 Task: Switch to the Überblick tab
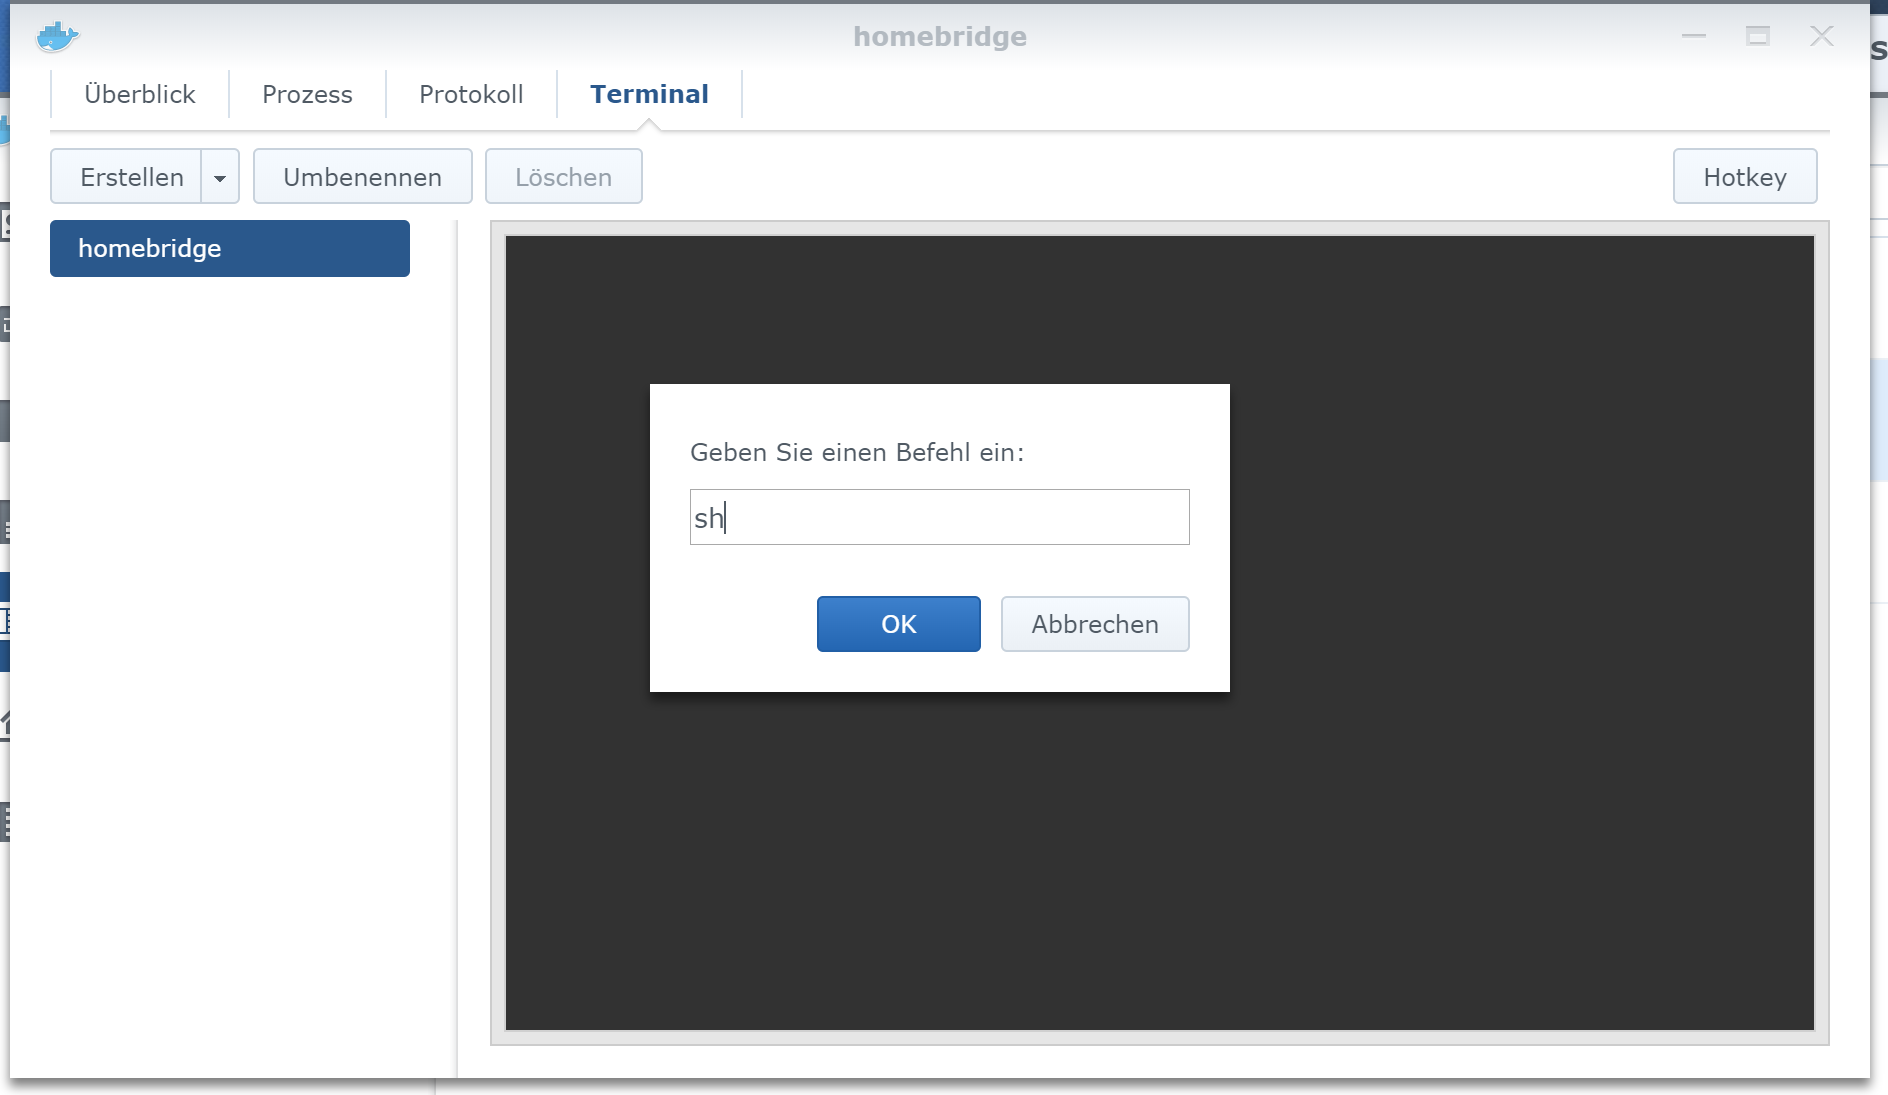pyautogui.click(x=140, y=94)
